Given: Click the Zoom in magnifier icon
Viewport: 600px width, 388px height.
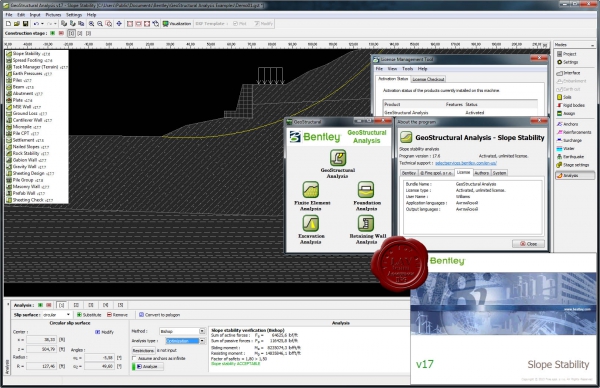Looking at the screenshot, I should tap(91, 24).
